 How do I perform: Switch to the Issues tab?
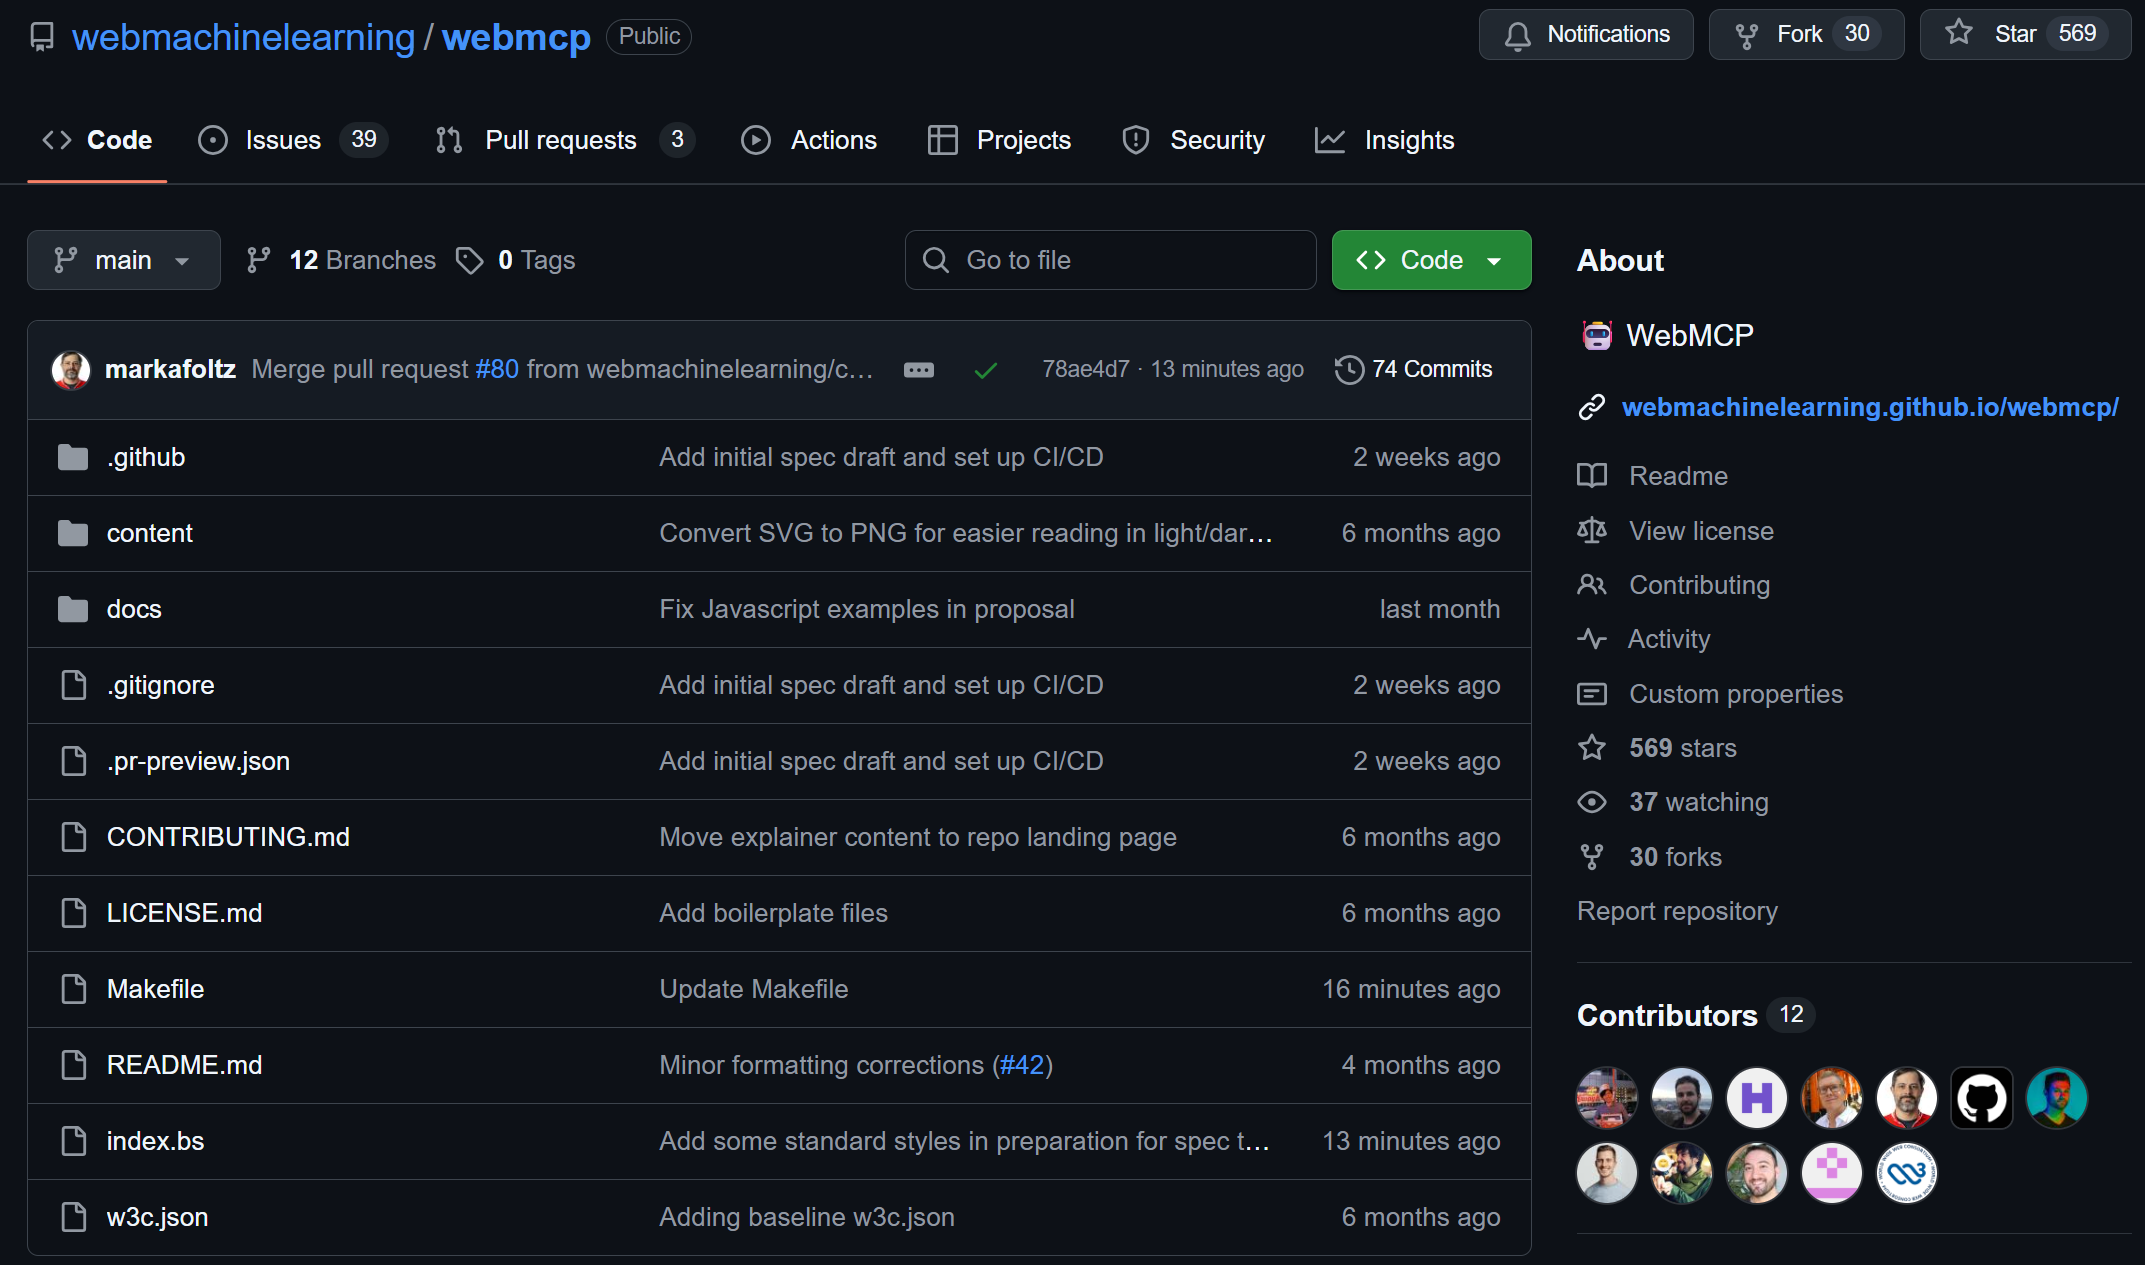284,140
